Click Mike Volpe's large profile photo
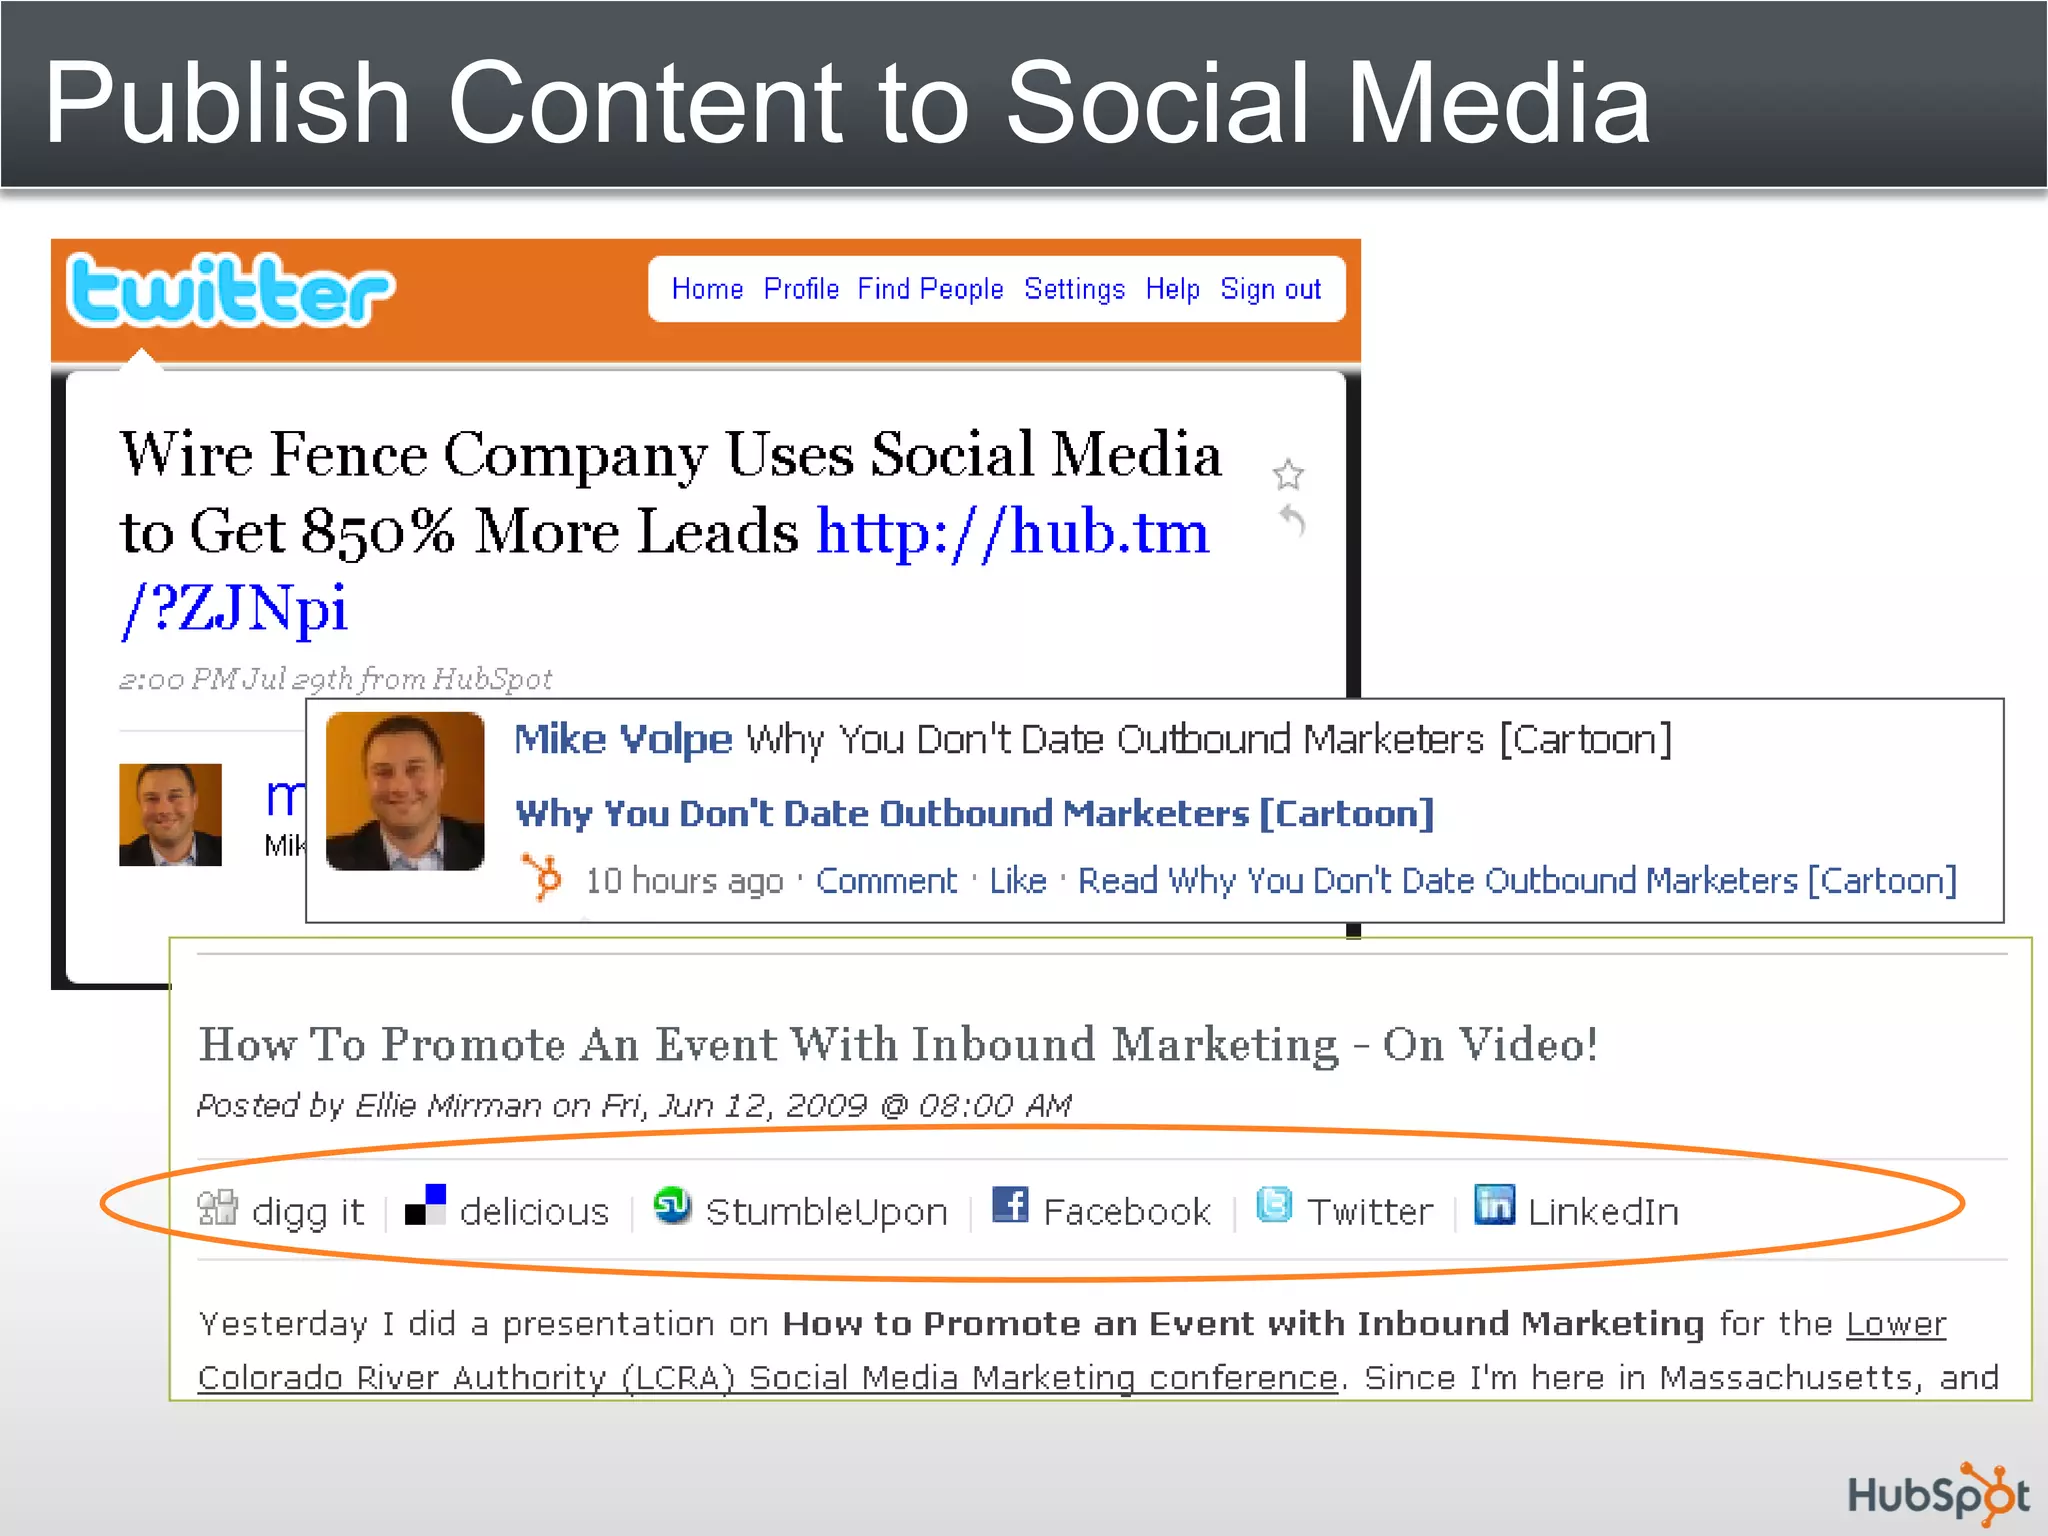The width and height of the screenshot is (2048, 1536). coord(405,791)
